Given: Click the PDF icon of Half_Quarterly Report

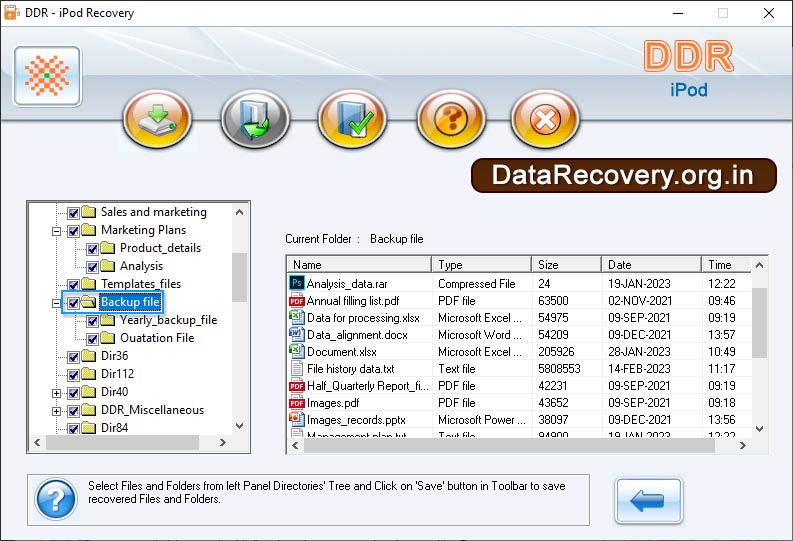Looking at the screenshot, I should [x=297, y=386].
